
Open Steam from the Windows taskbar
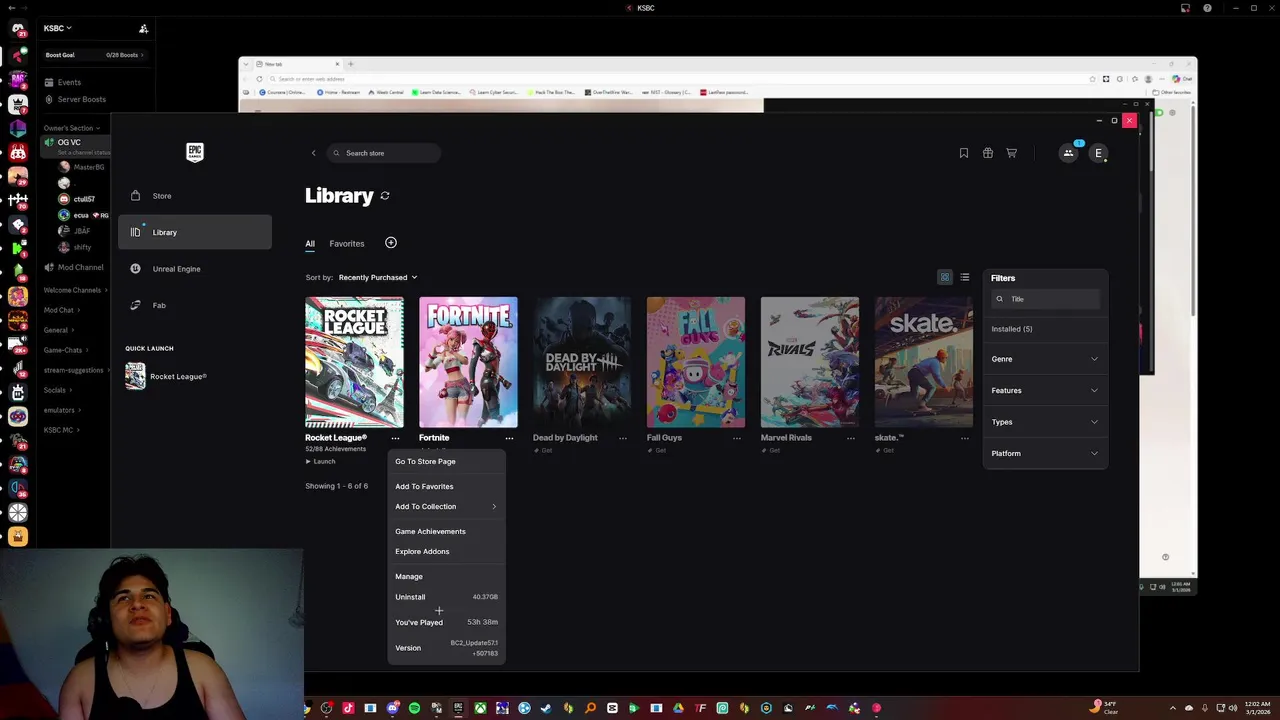pos(546,708)
